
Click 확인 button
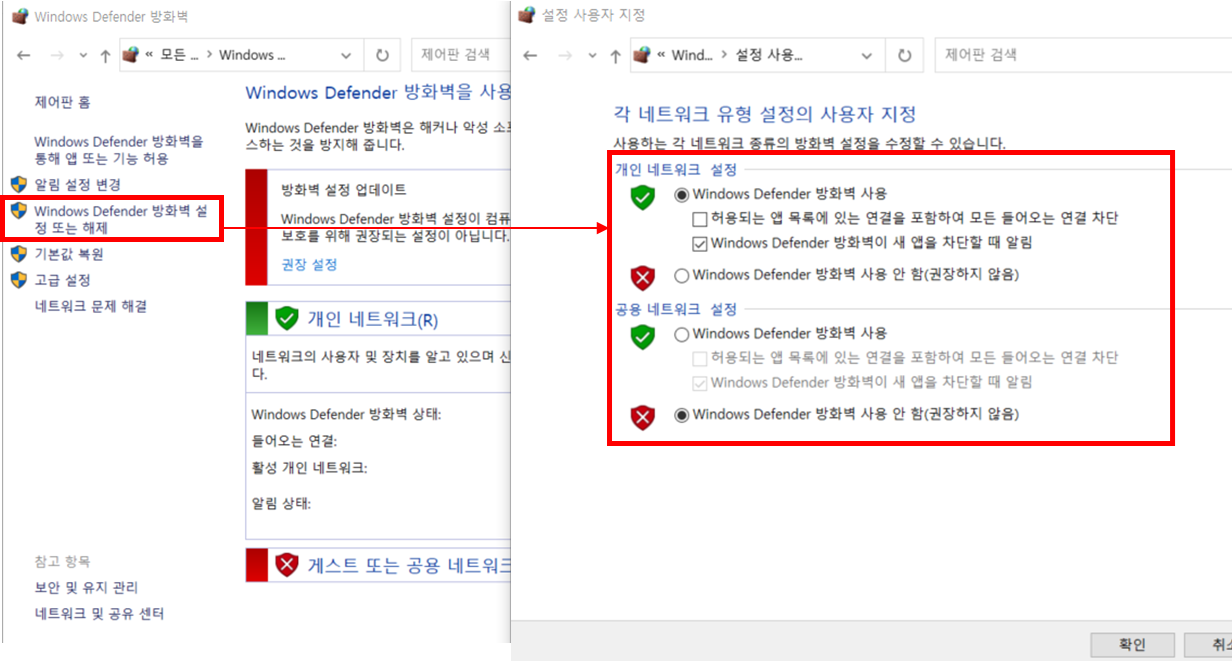1132,645
